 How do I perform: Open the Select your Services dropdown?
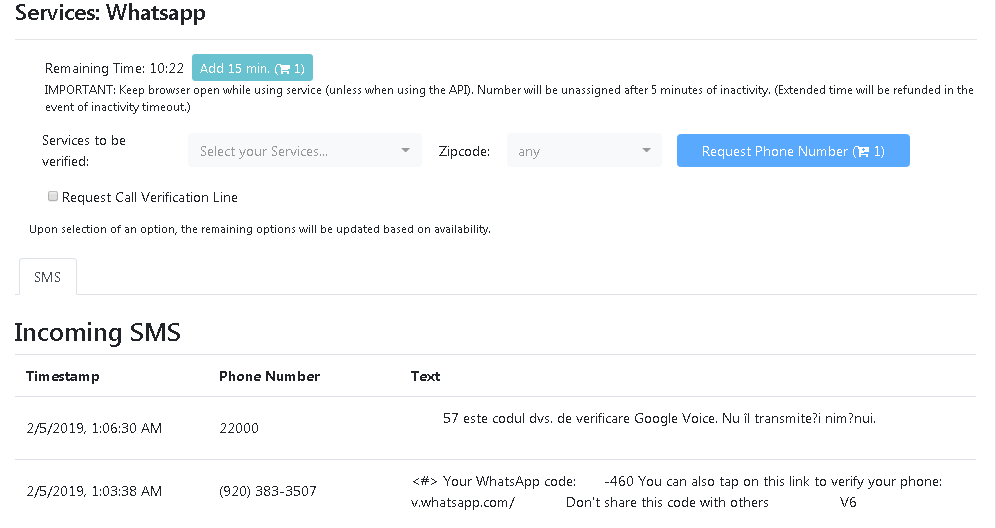pos(305,151)
